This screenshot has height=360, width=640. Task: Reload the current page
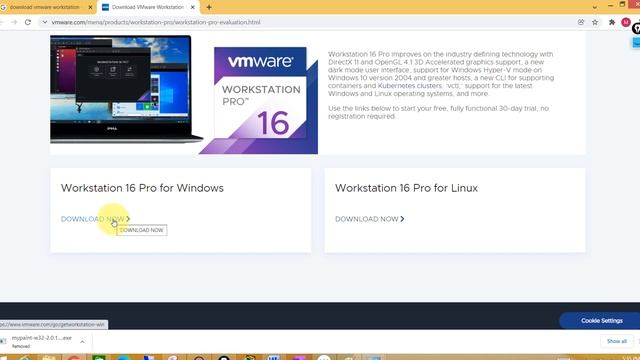click(x=28, y=22)
